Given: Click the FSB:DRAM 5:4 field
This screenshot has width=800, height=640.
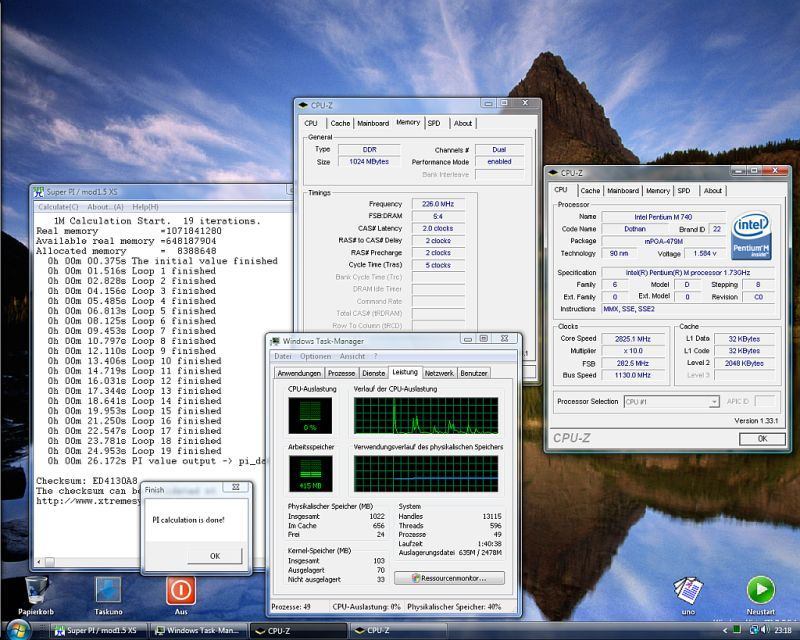Looking at the screenshot, I should point(438,216).
